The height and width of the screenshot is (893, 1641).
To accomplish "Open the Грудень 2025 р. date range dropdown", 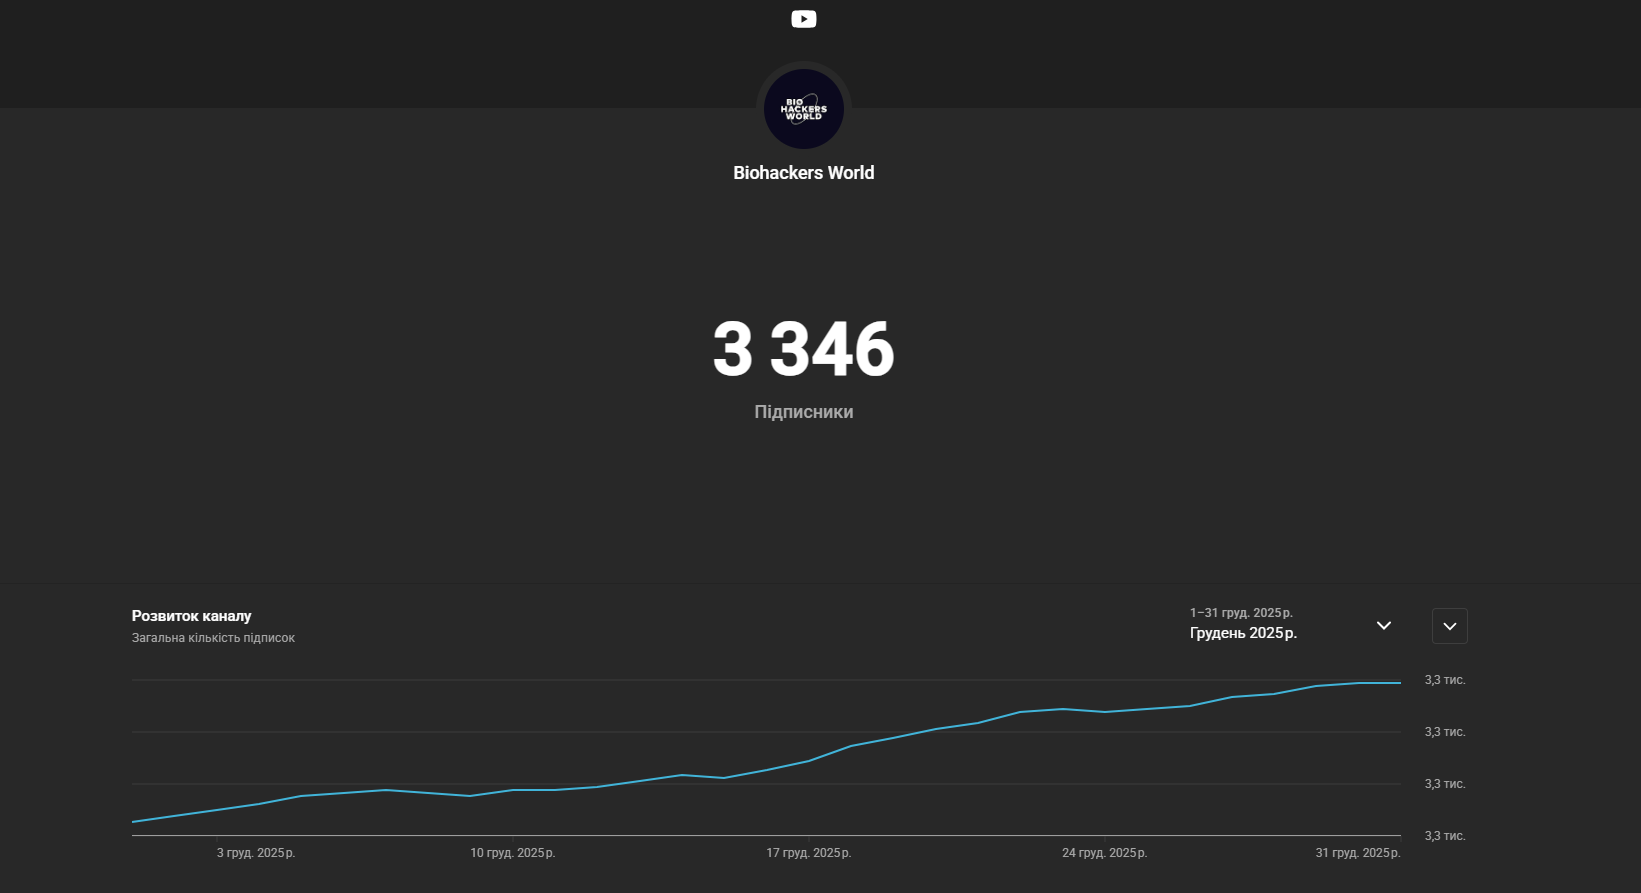I will [x=1291, y=624].
